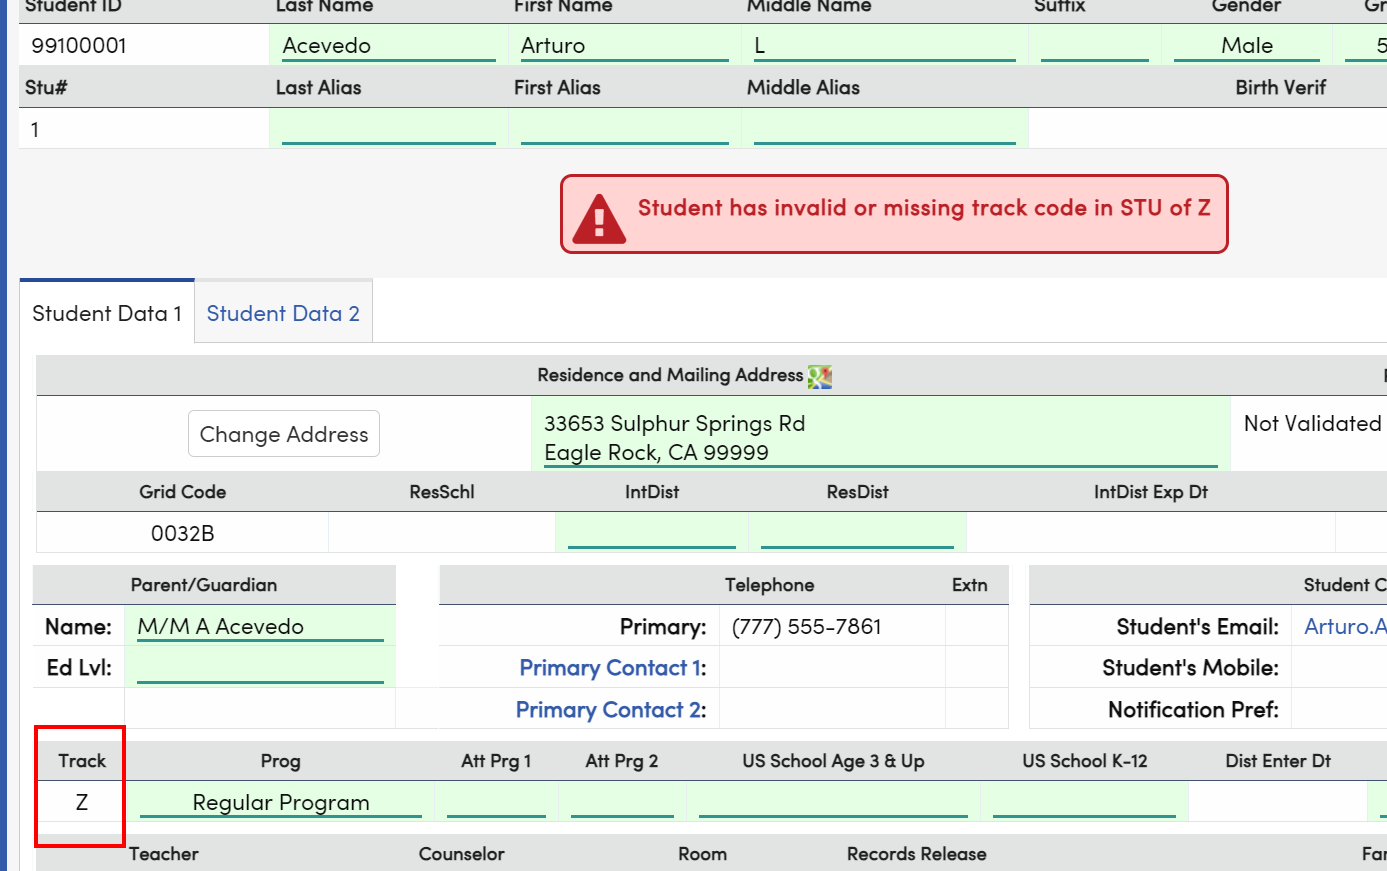The height and width of the screenshot is (871, 1387).
Task: Click the Middle Name field containing L
Action: (x=884, y=45)
